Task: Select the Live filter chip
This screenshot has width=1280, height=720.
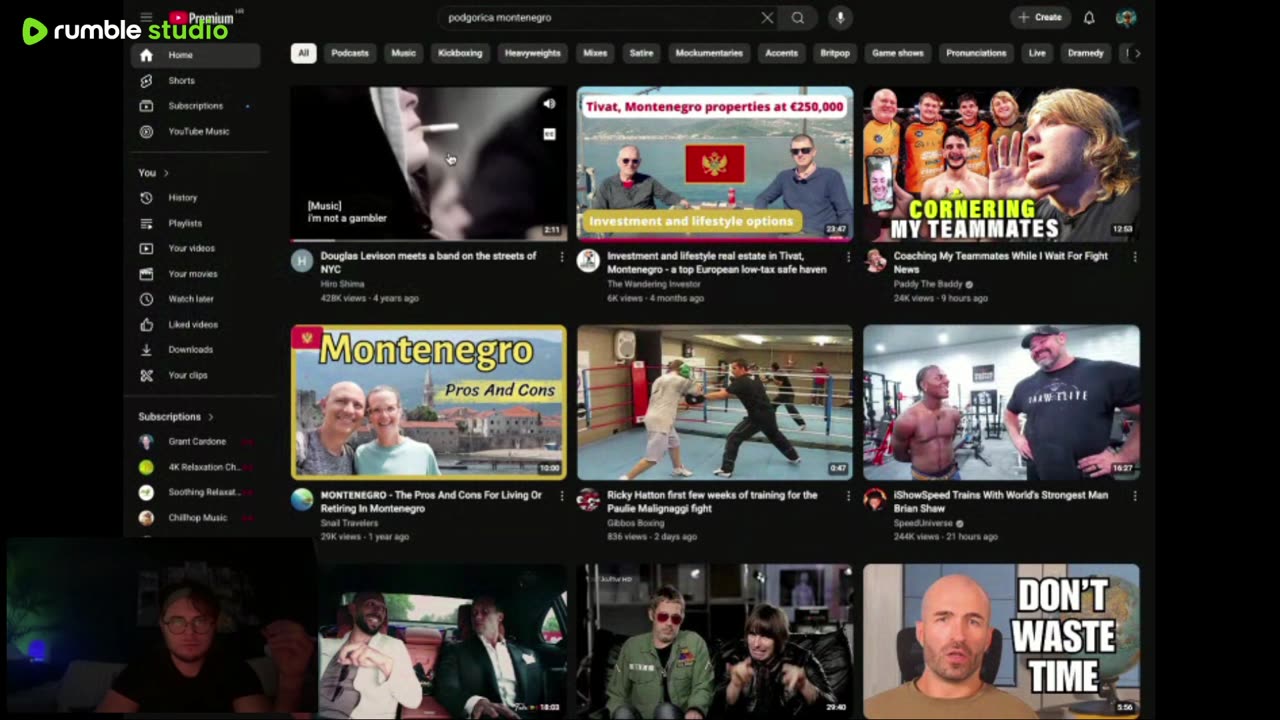Action: click(1037, 53)
